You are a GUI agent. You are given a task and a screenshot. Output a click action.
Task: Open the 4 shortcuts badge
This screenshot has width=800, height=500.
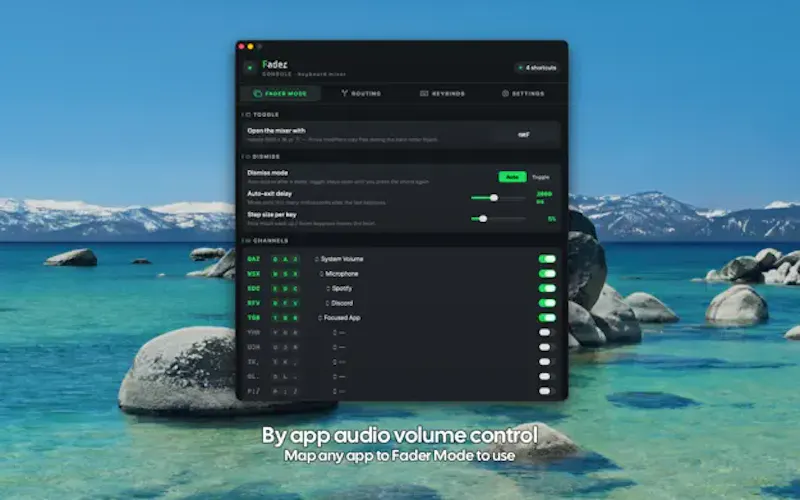537,67
